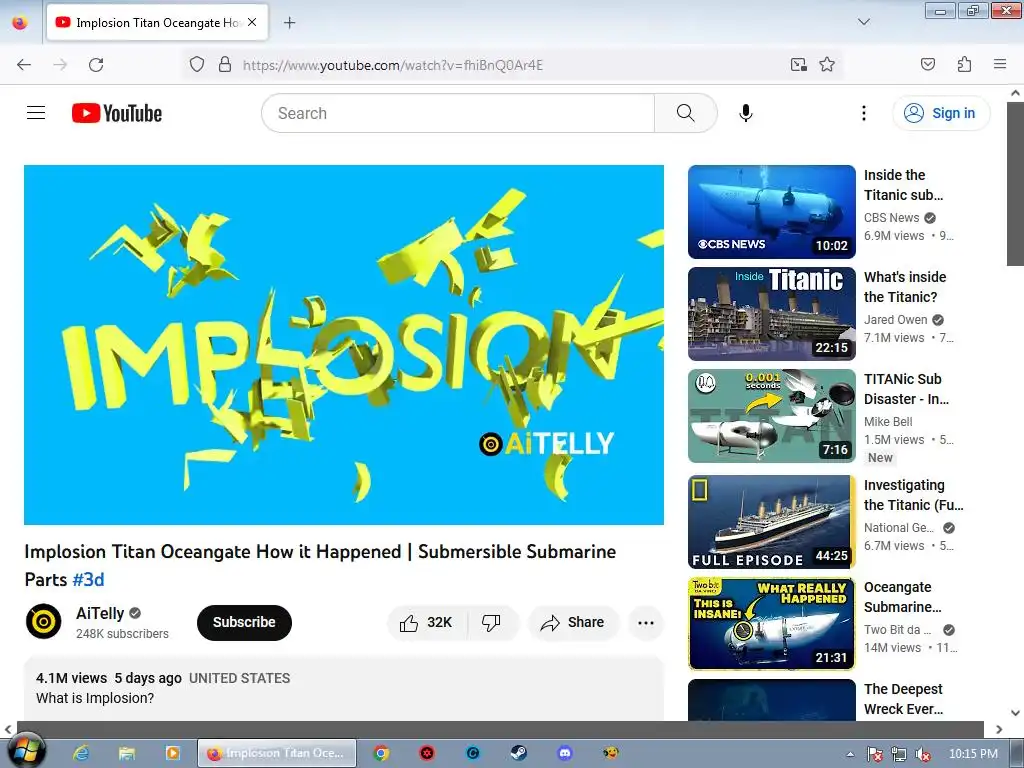This screenshot has height=768, width=1024.
Task: Open Discord from the taskbar
Action: pyautogui.click(x=565, y=753)
